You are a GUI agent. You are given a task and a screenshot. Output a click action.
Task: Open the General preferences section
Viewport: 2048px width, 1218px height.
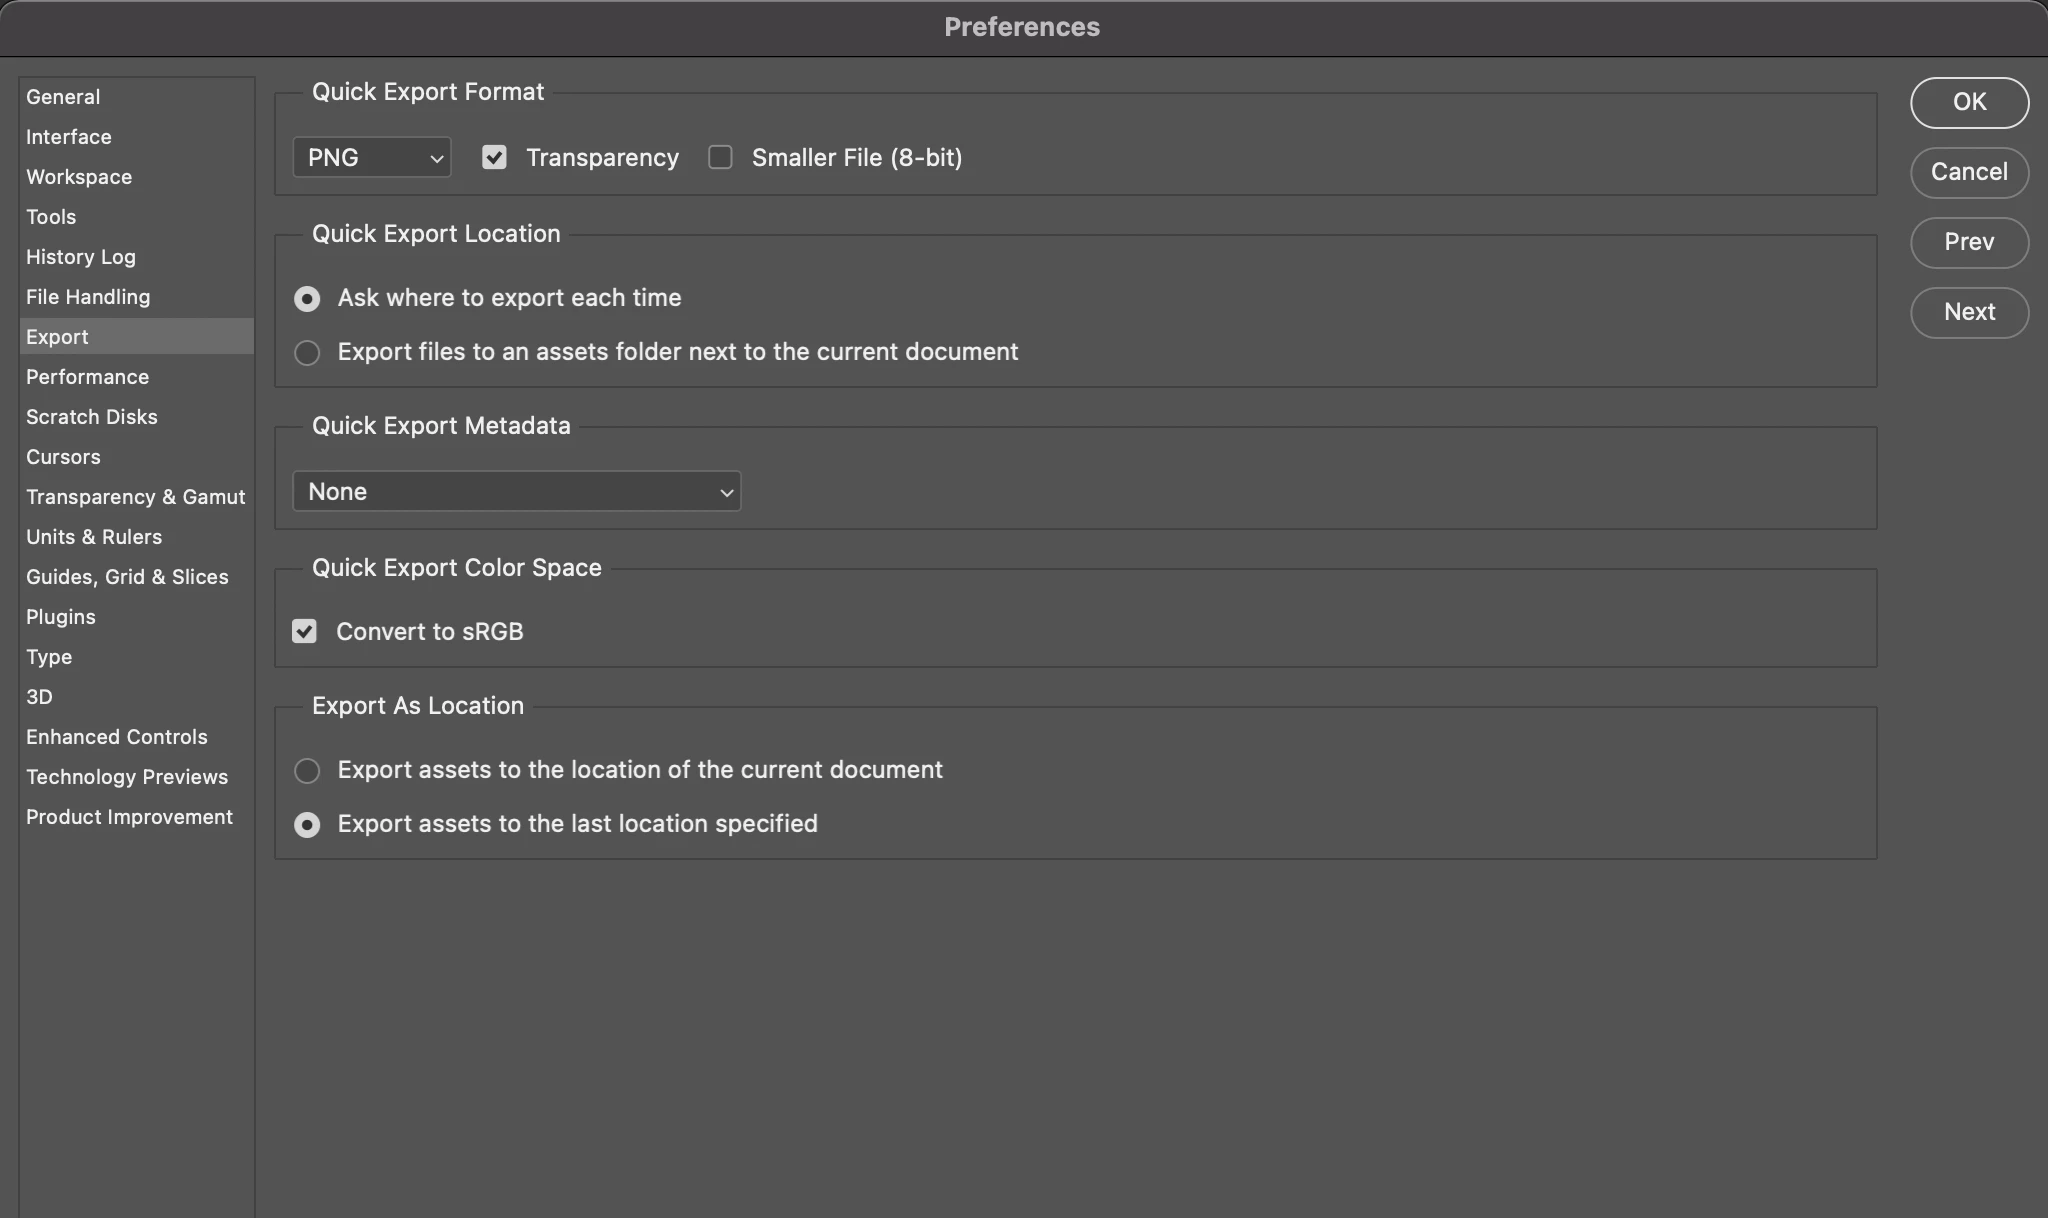63,97
